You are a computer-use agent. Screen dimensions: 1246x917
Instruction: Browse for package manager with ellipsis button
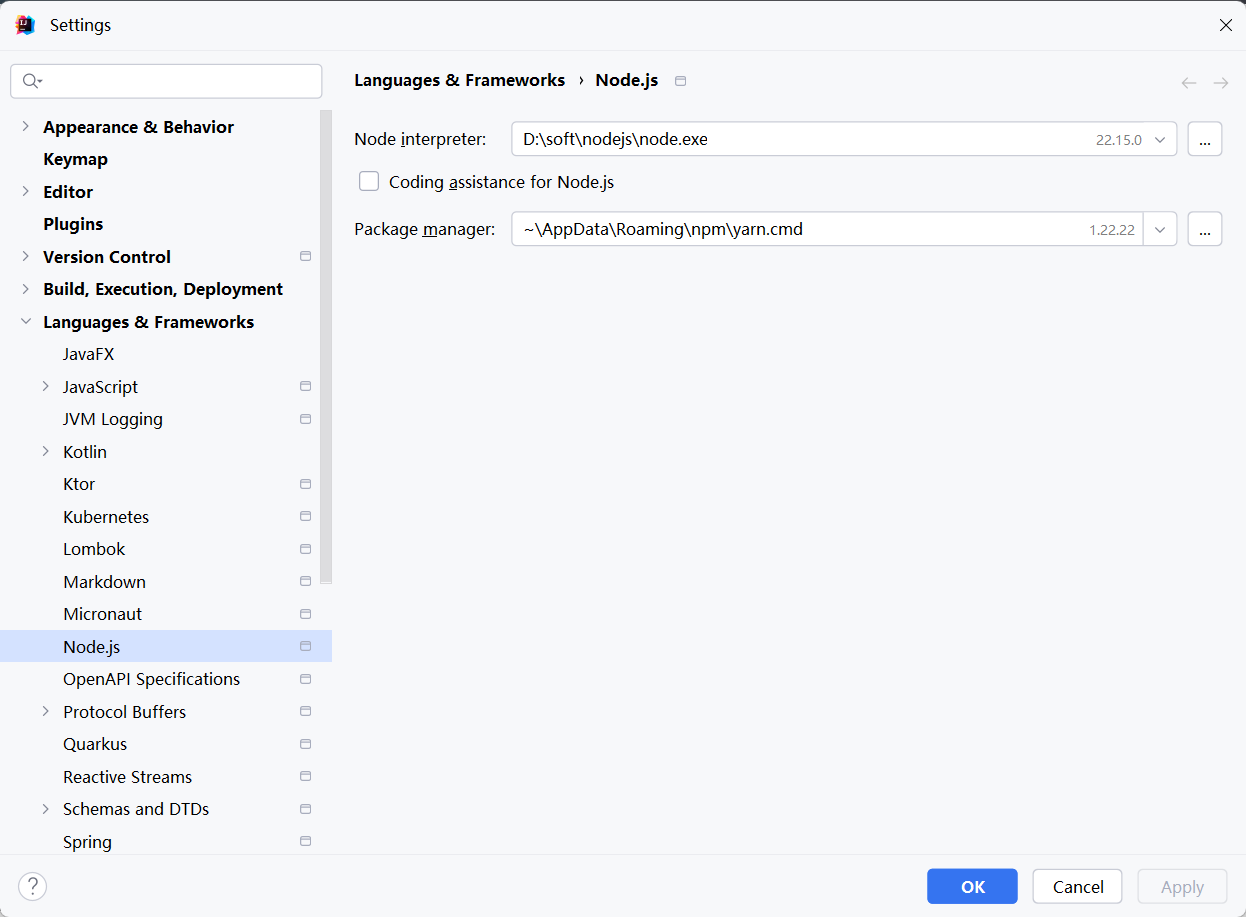coord(1205,229)
